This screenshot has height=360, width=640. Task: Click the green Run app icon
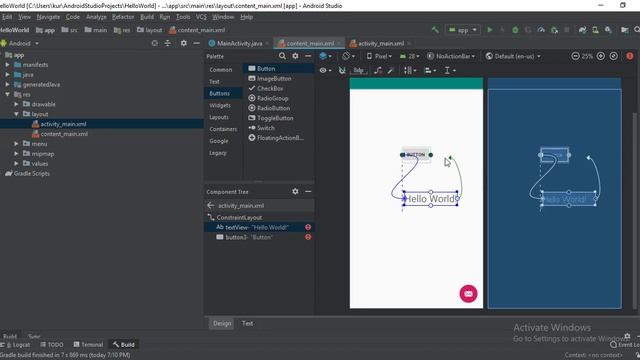pyautogui.click(x=490, y=30)
